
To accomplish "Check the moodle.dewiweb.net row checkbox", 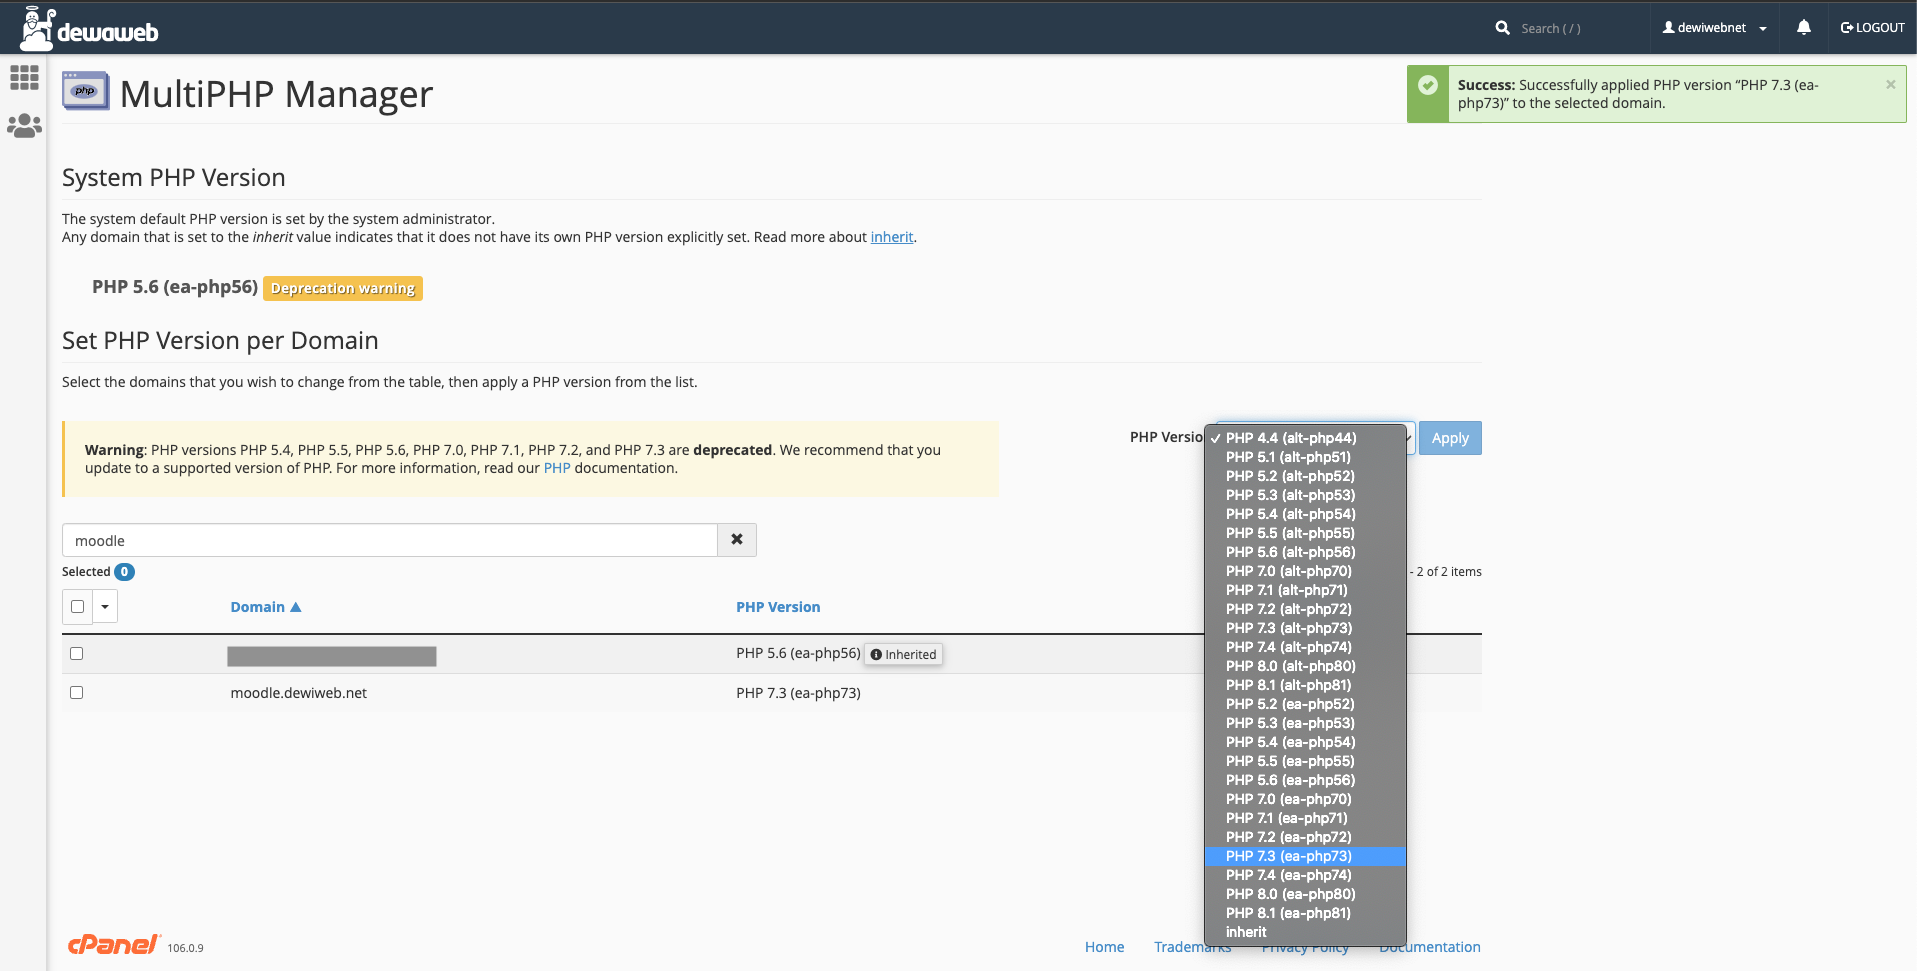I will (x=77, y=692).
